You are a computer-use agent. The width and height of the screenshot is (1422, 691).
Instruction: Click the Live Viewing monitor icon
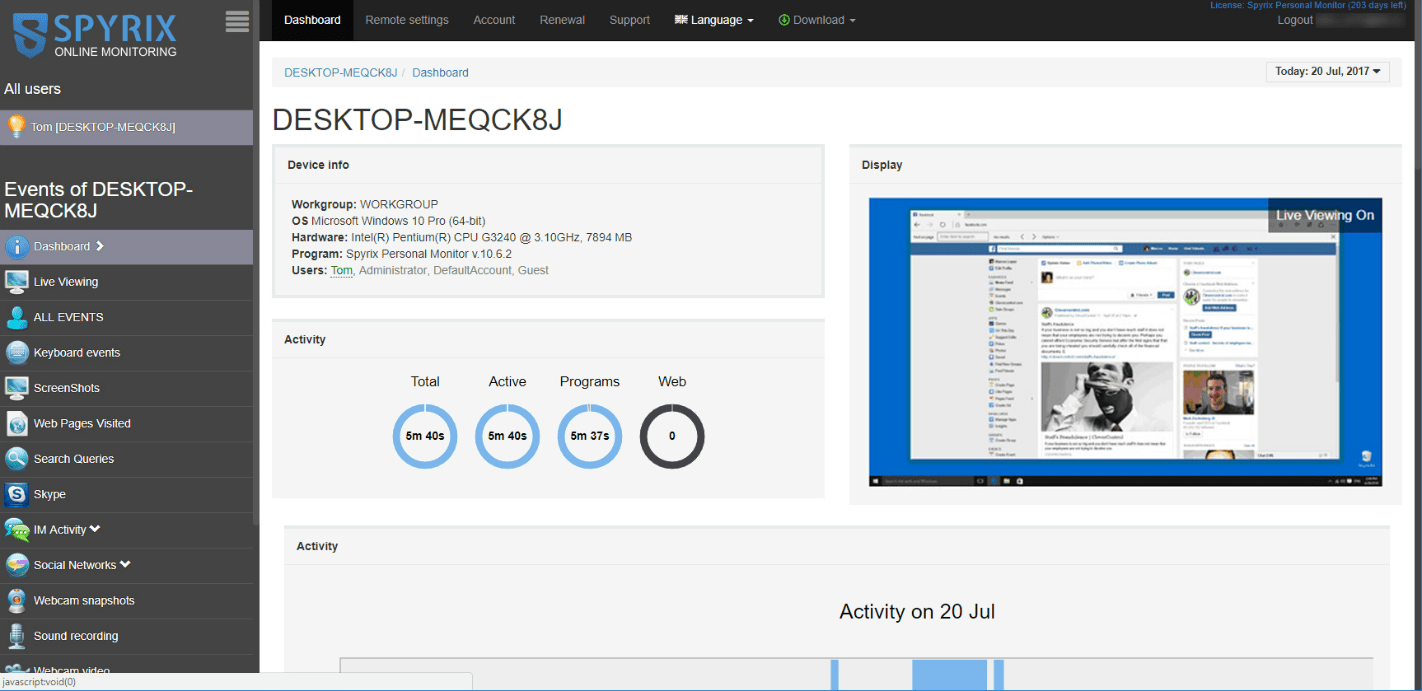click(16, 282)
